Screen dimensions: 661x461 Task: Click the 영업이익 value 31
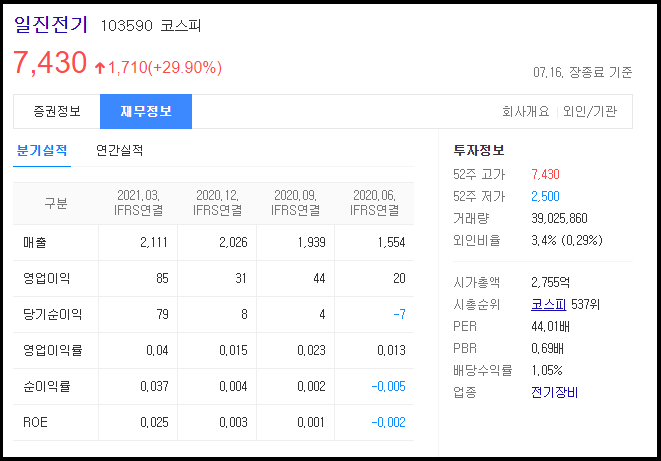click(x=241, y=279)
